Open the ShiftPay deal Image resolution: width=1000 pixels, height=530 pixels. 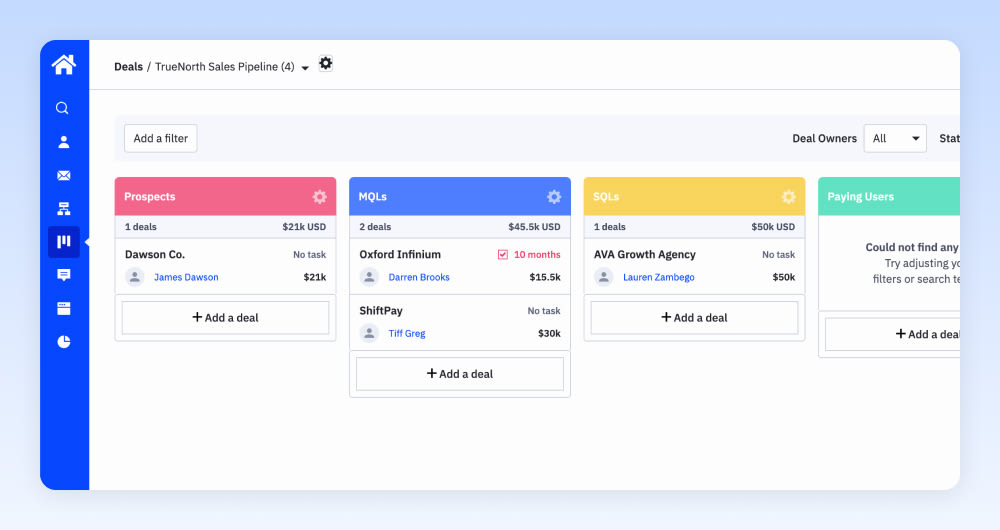tap(381, 311)
